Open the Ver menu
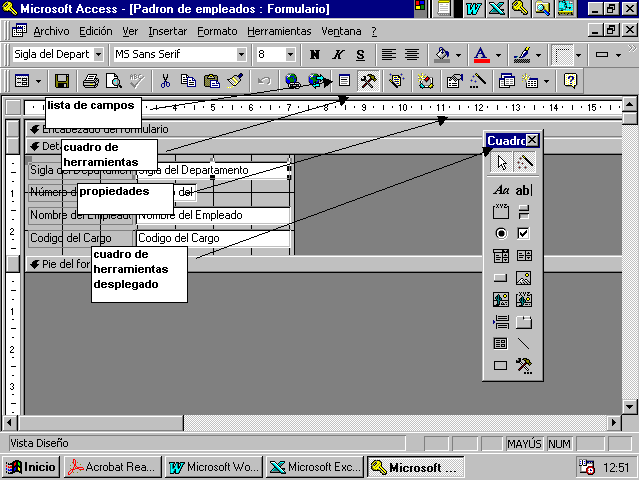 130,31
